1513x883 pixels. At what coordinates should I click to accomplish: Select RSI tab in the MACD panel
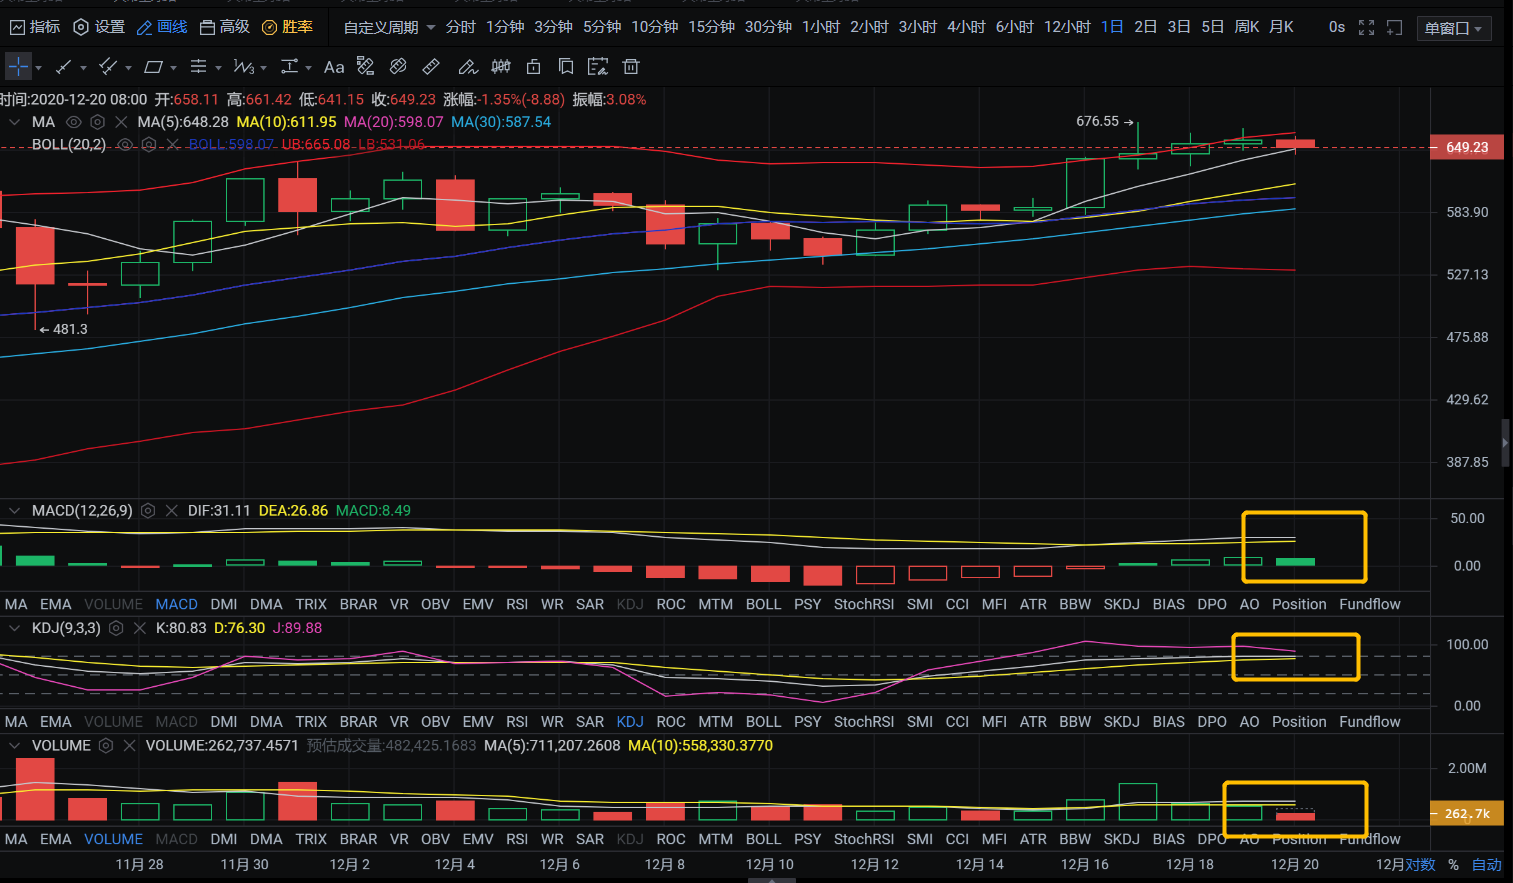tap(516, 604)
